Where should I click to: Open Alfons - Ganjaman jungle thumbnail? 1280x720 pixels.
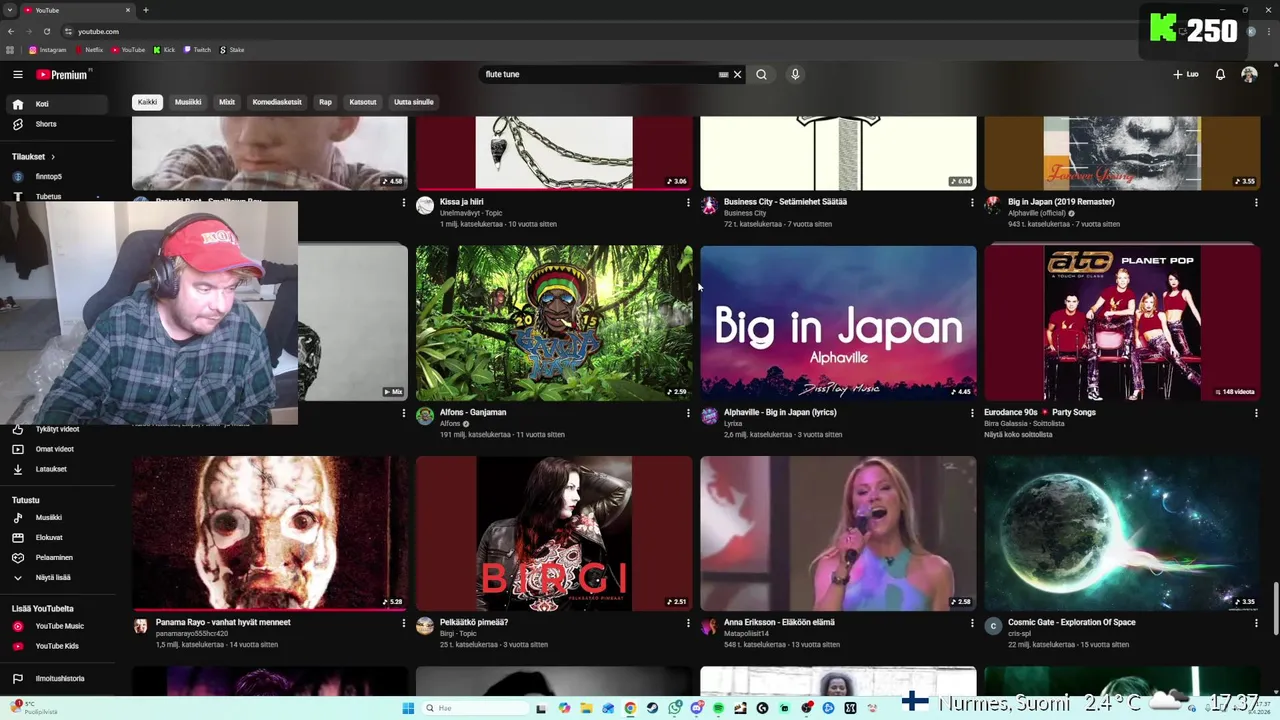554,323
